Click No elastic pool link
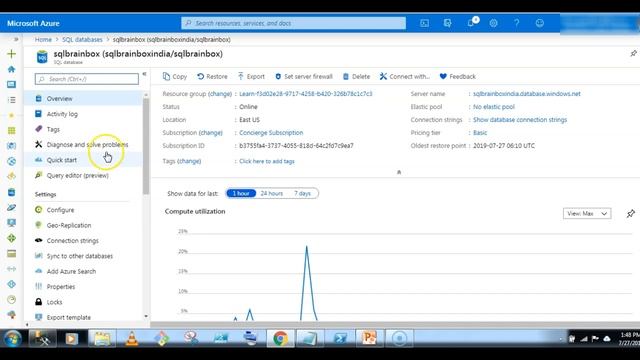 pos(494,107)
